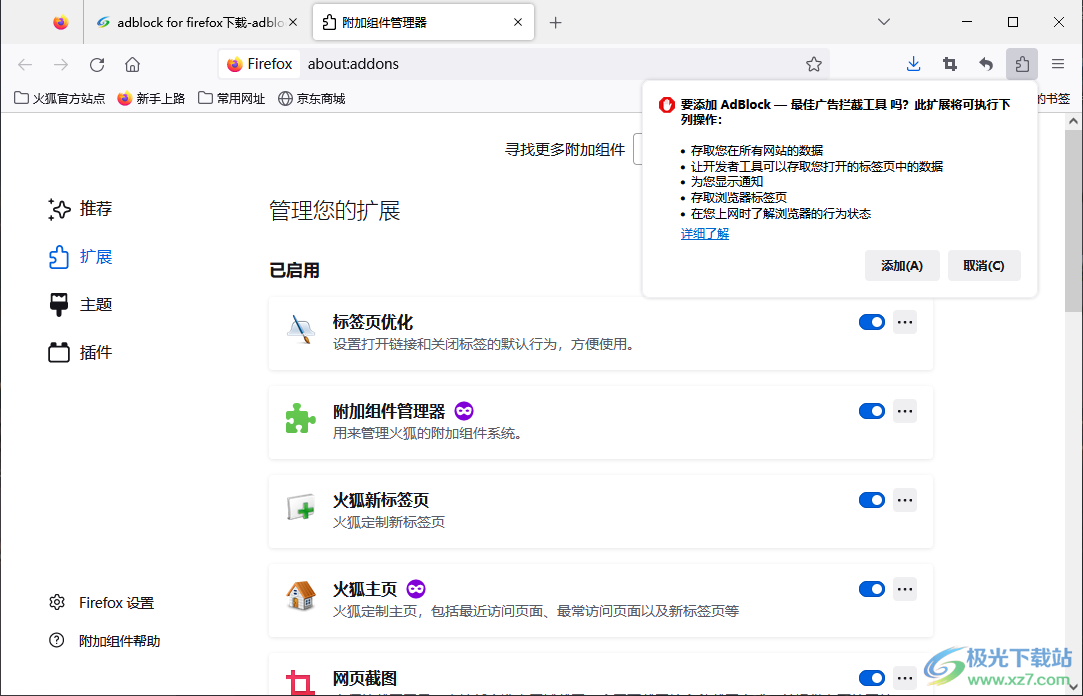Open the downloads panel

click(913, 64)
